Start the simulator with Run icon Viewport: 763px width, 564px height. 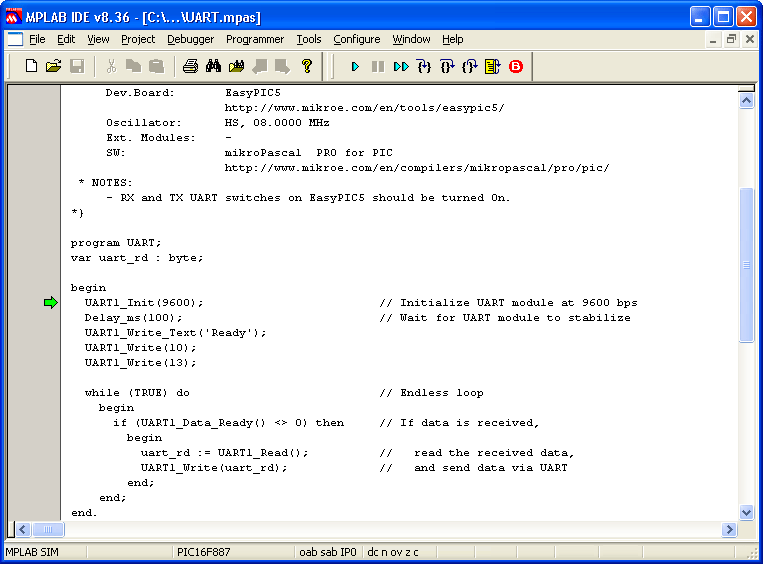(x=355, y=66)
